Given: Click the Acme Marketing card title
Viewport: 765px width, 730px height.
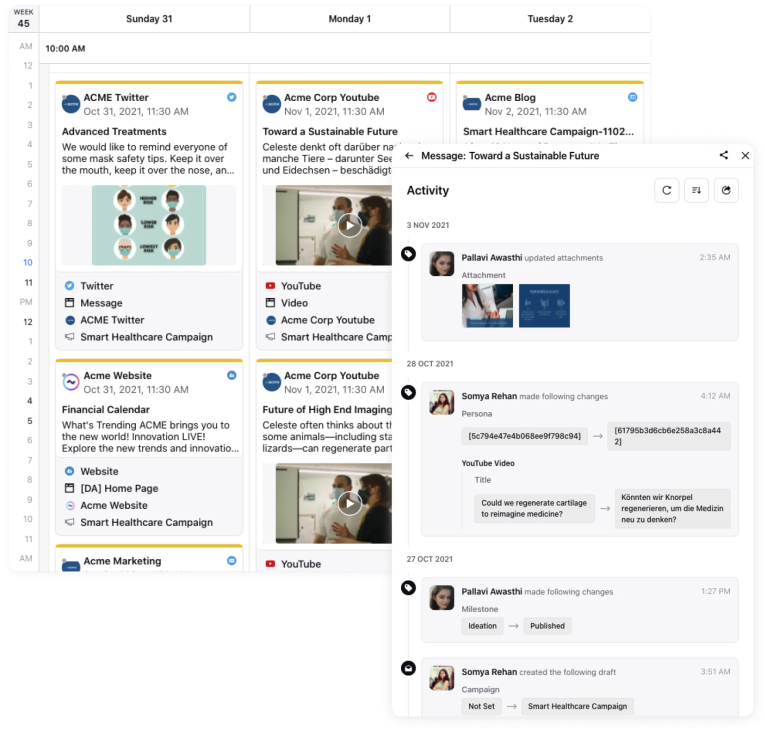Looking at the screenshot, I should click(122, 561).
